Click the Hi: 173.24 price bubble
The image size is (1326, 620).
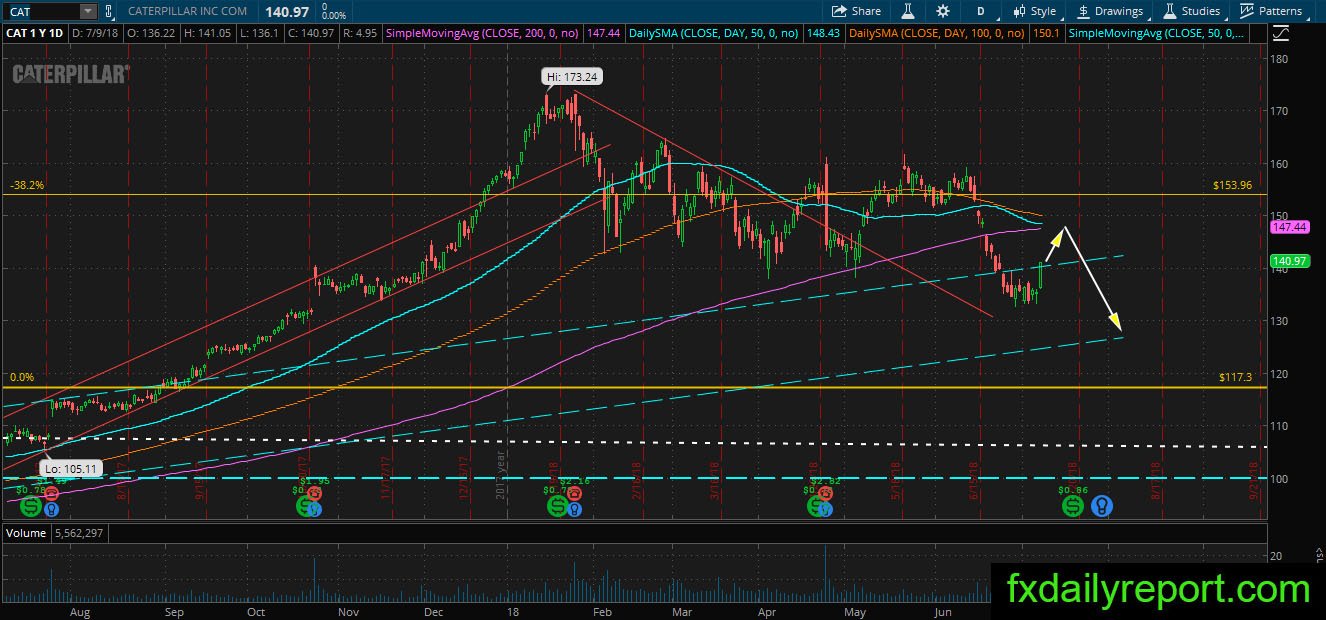tap(573, 76)
